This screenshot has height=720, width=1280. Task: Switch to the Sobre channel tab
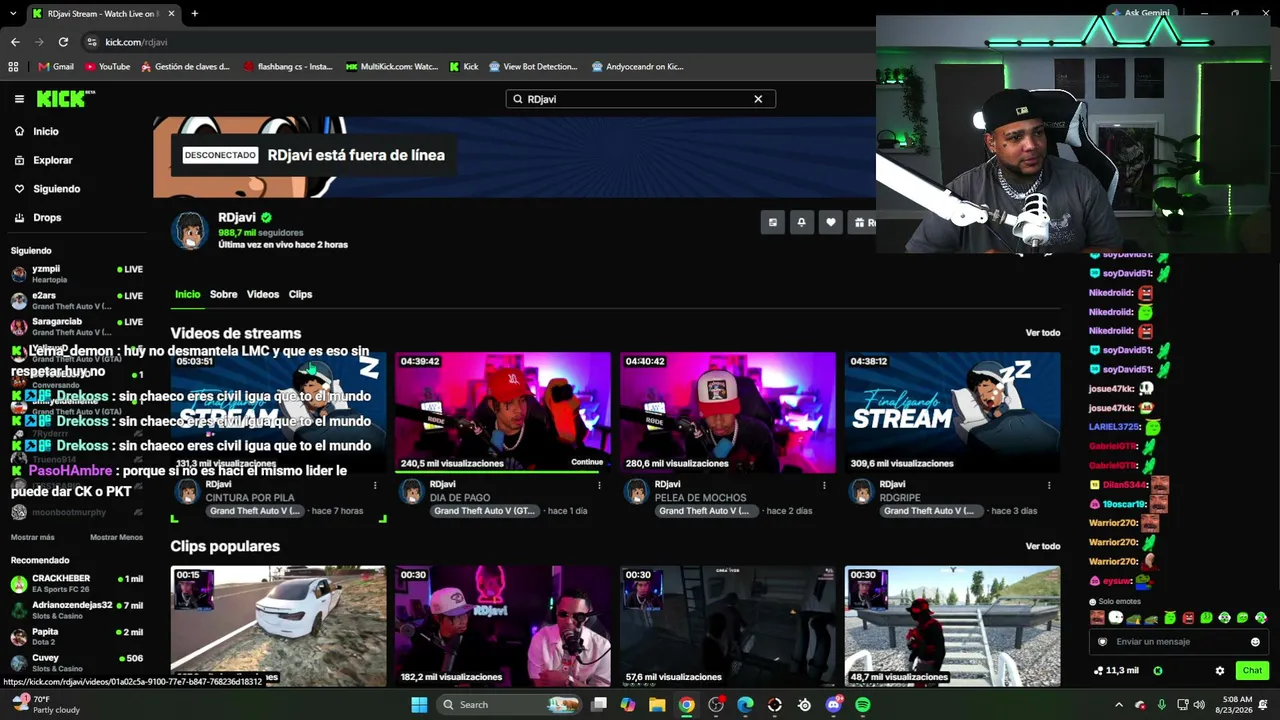[x=223, y=294]
